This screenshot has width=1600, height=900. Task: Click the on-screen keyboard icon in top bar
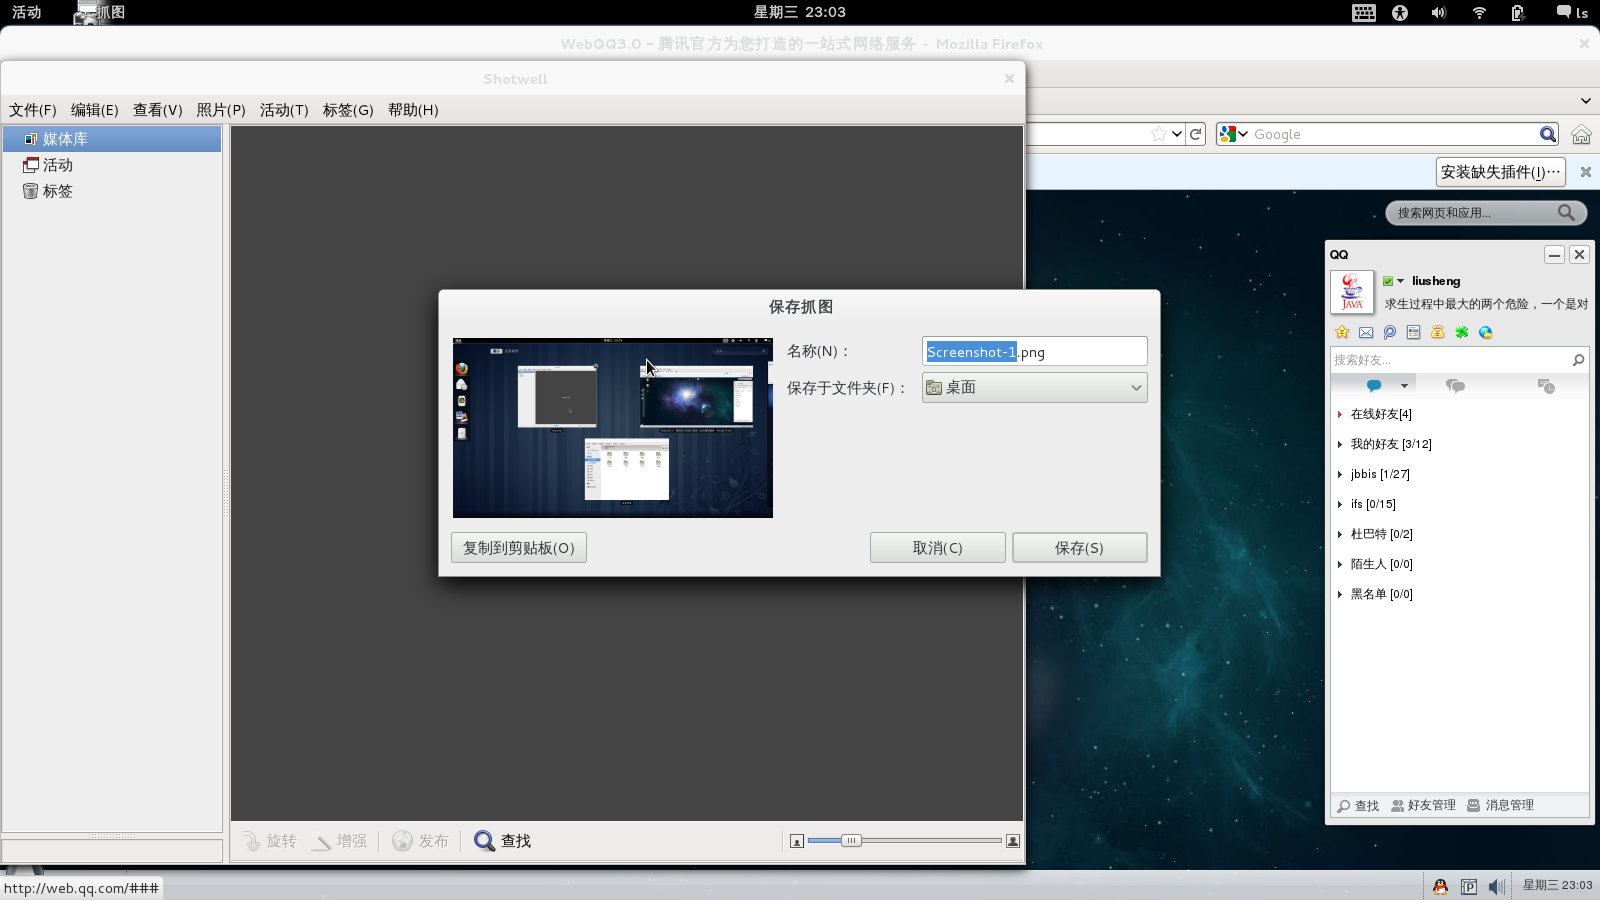pyautogui.click(x=1364, y=12)
